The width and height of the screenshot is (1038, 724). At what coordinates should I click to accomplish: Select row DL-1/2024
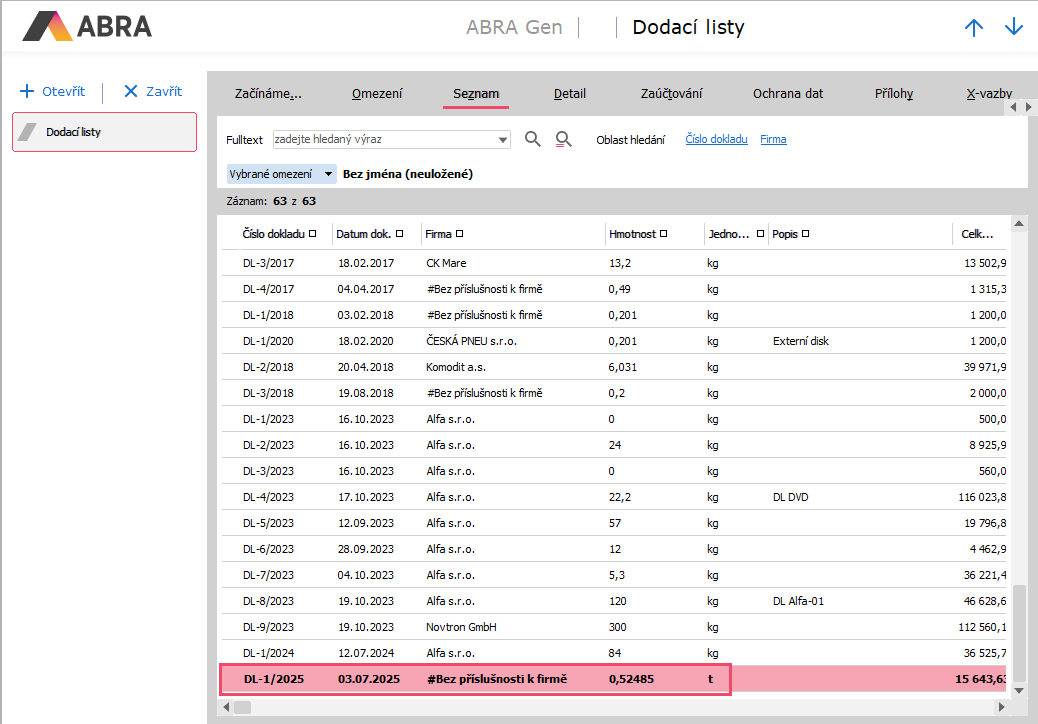(x=614, y=653)
